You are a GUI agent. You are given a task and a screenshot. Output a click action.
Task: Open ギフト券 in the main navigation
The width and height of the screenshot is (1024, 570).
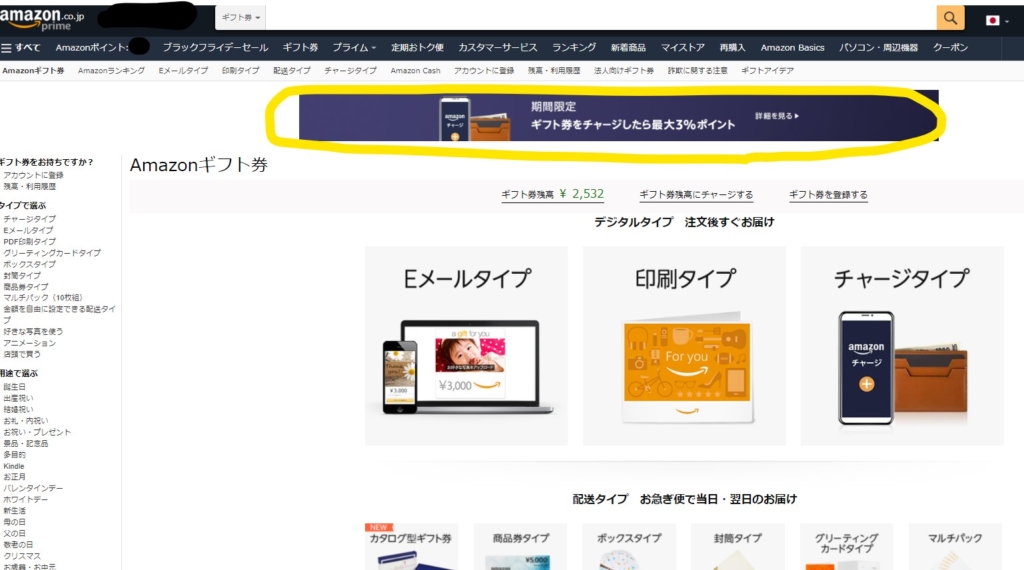coord(300,48)
